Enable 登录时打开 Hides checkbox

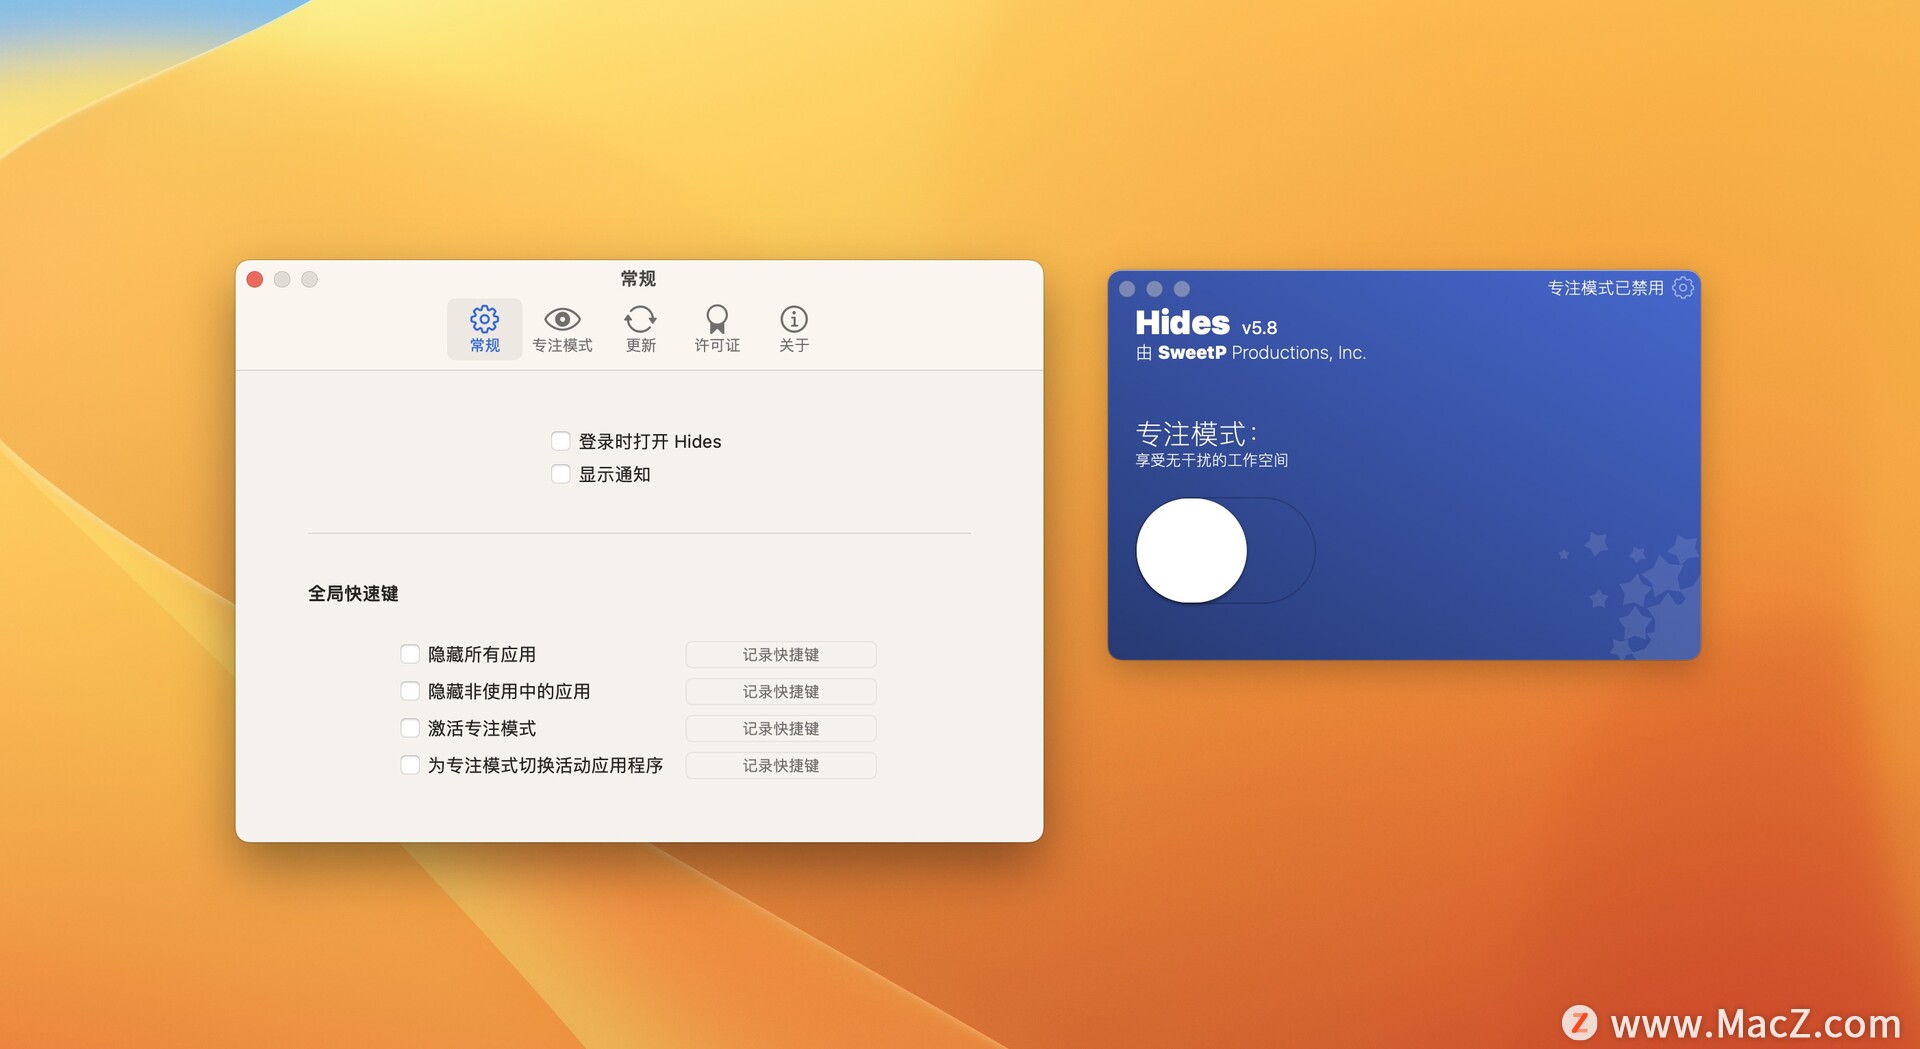tap(561, 441)
